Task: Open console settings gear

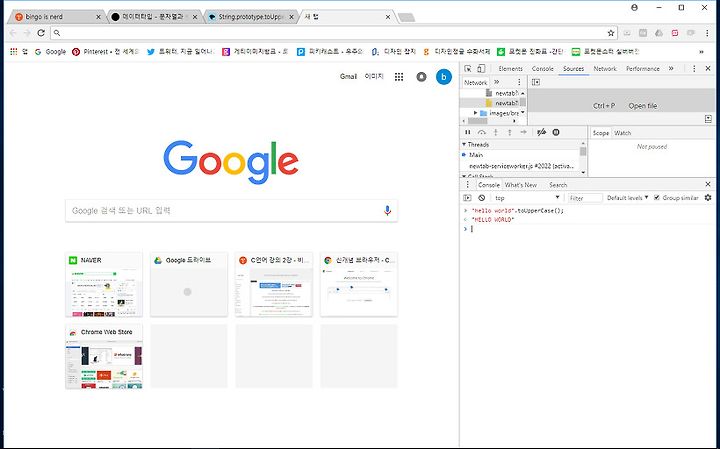Action: (x=708, y=197)
